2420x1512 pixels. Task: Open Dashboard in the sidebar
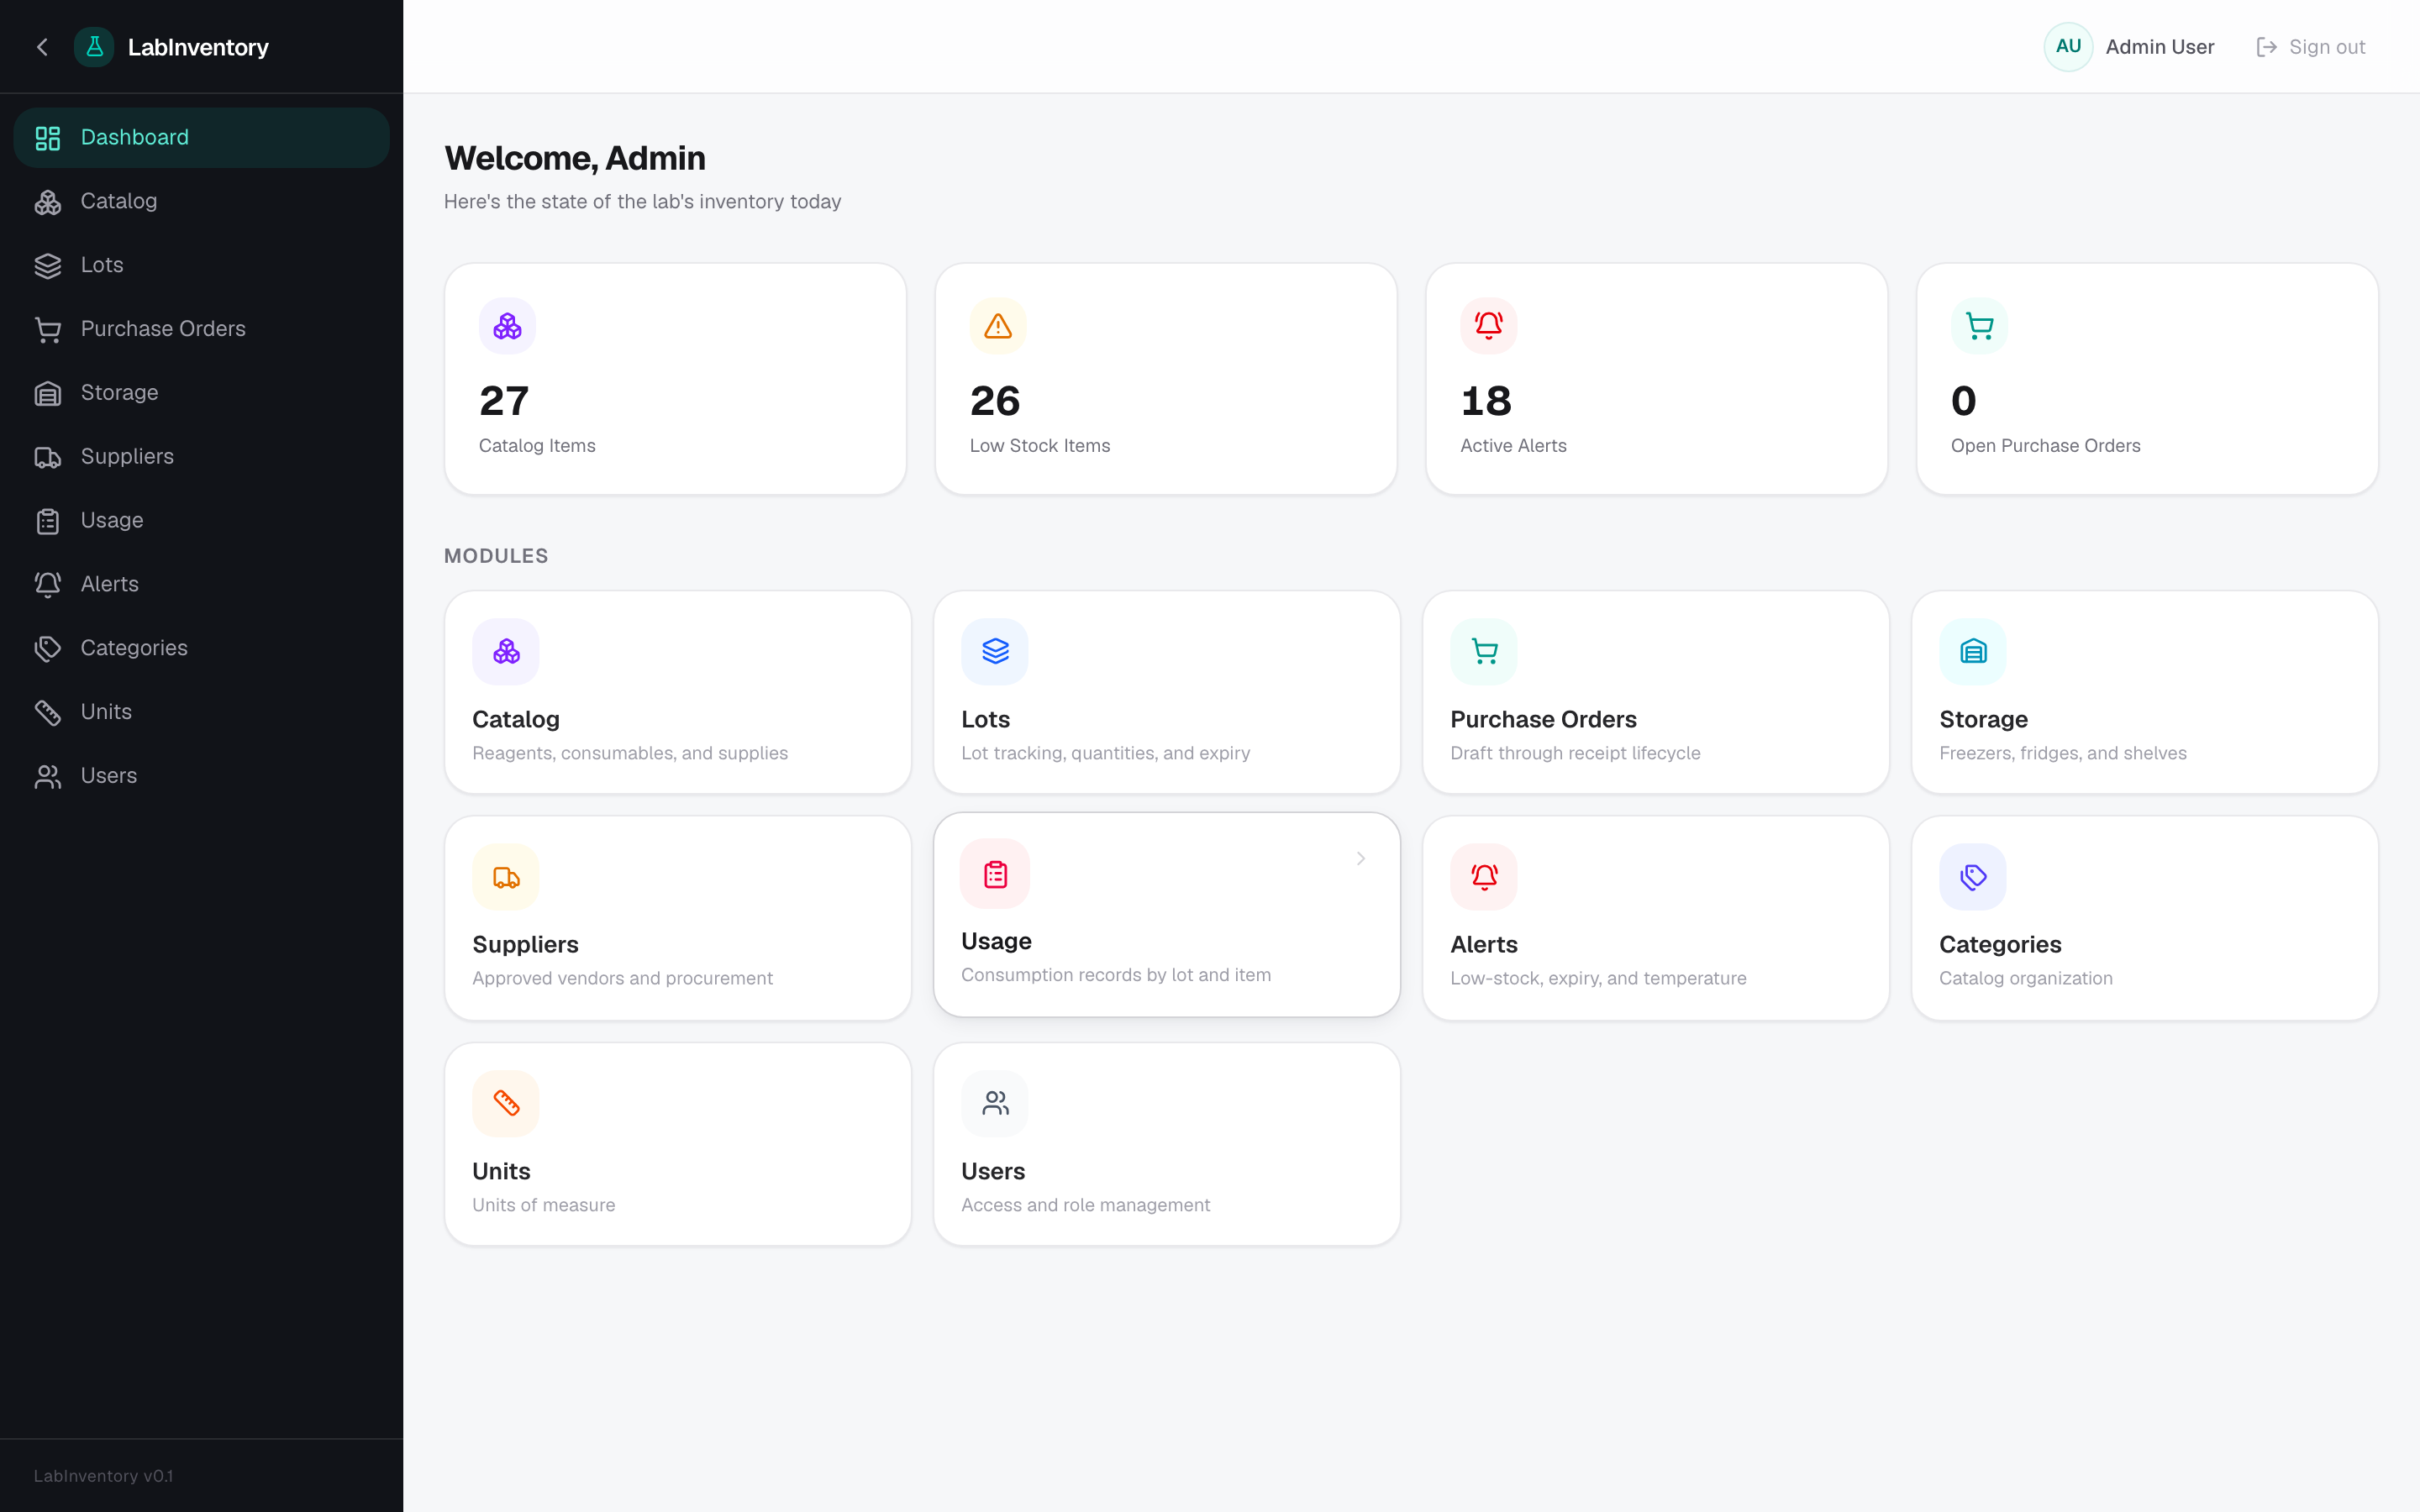[201, 138]
